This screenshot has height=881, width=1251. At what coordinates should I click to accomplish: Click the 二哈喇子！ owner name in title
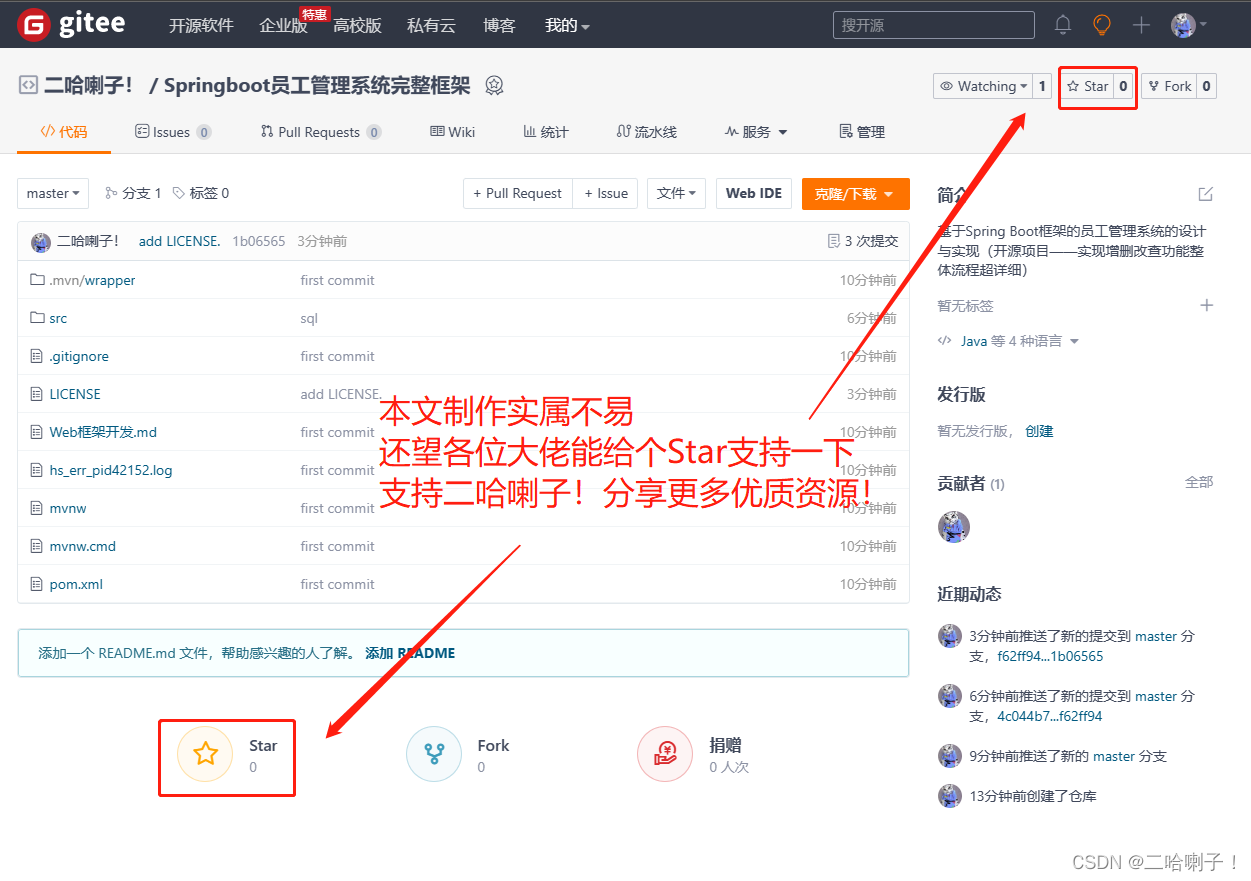point(89,85)
